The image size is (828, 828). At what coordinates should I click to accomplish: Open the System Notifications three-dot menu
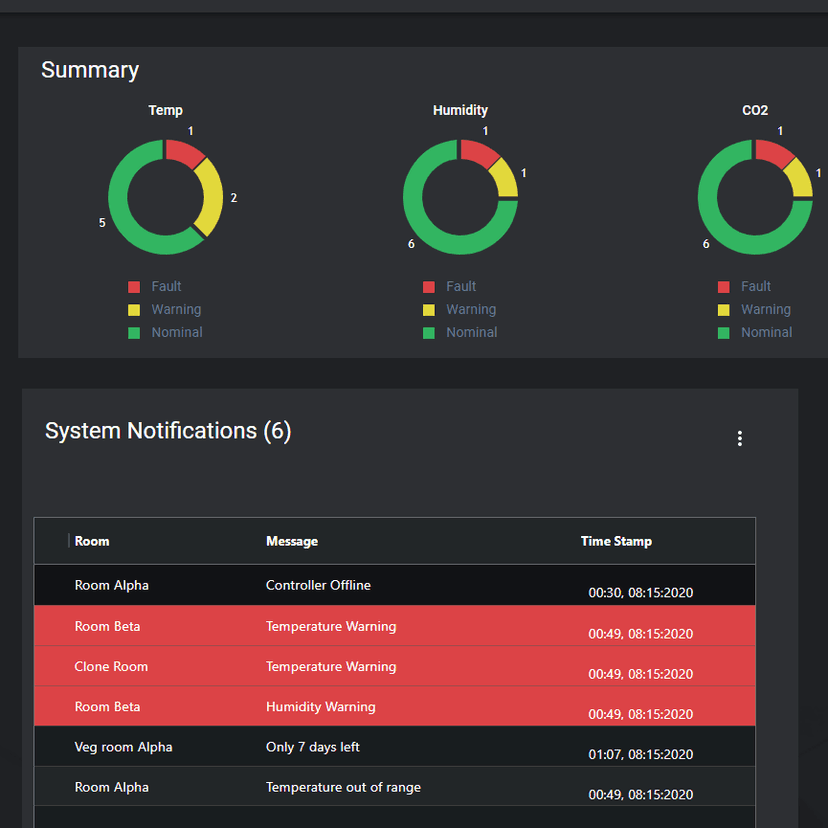pyautogui.click(x=739, y=438)
